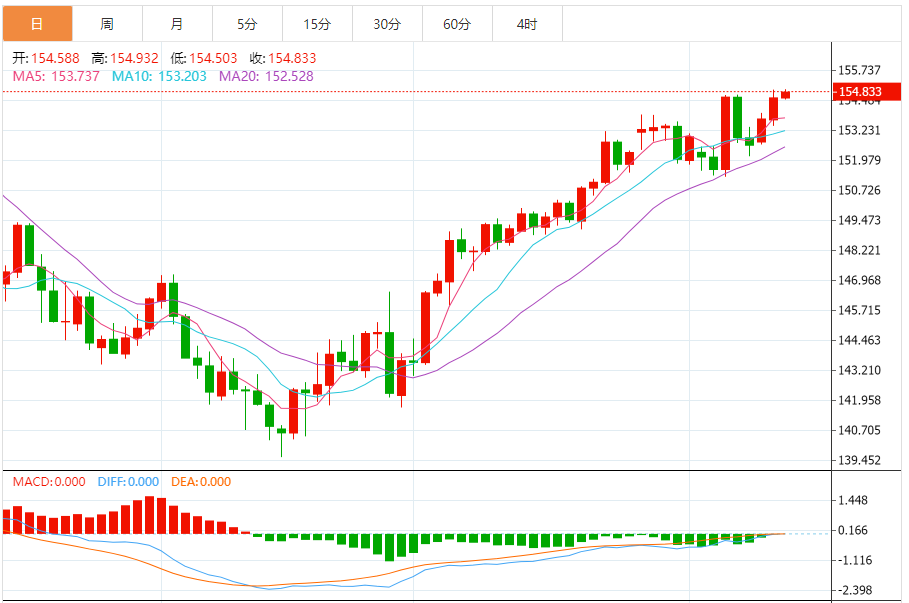Click the 收 closing price value
Viewport: 909px width, 603px height.
click(291, 59)
